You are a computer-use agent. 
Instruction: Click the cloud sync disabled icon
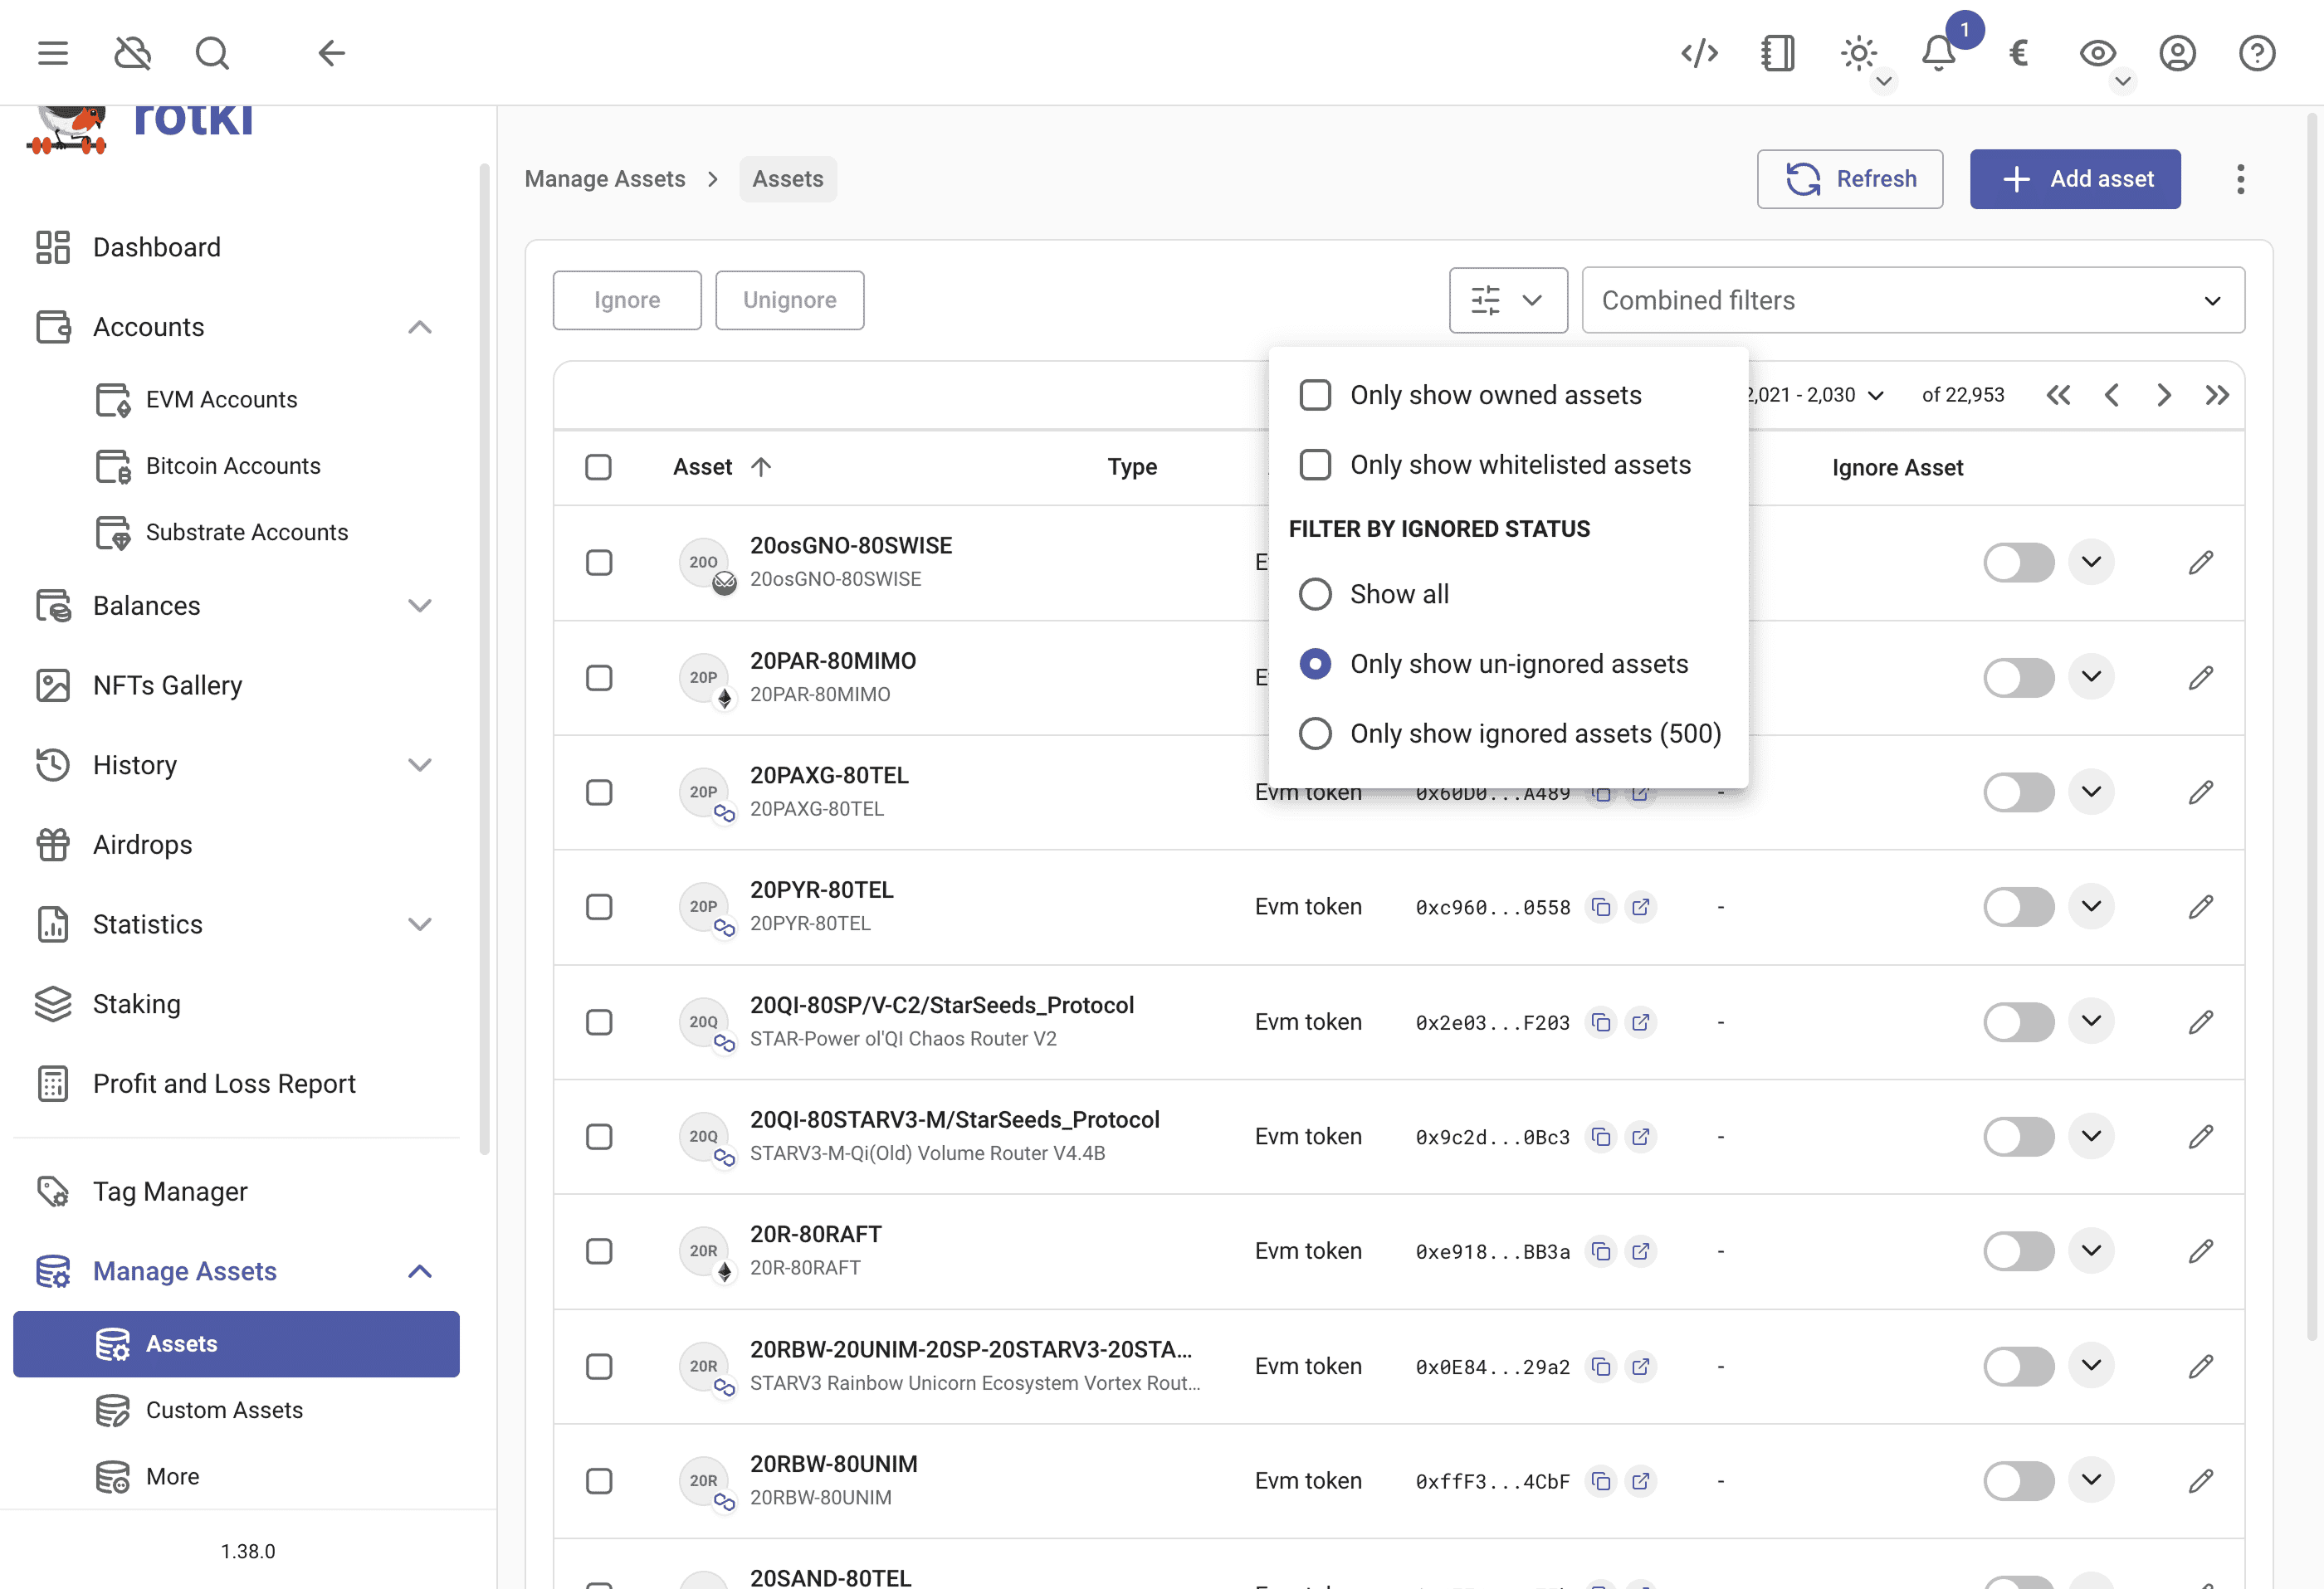132,53
